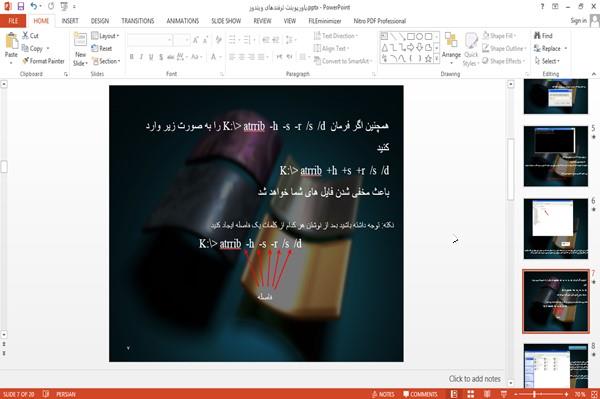Image resolution: width=600 pixels, height=399 pixels.
Task: Switch to Slide Sorter view in status bar
Action: pos(471,394)
